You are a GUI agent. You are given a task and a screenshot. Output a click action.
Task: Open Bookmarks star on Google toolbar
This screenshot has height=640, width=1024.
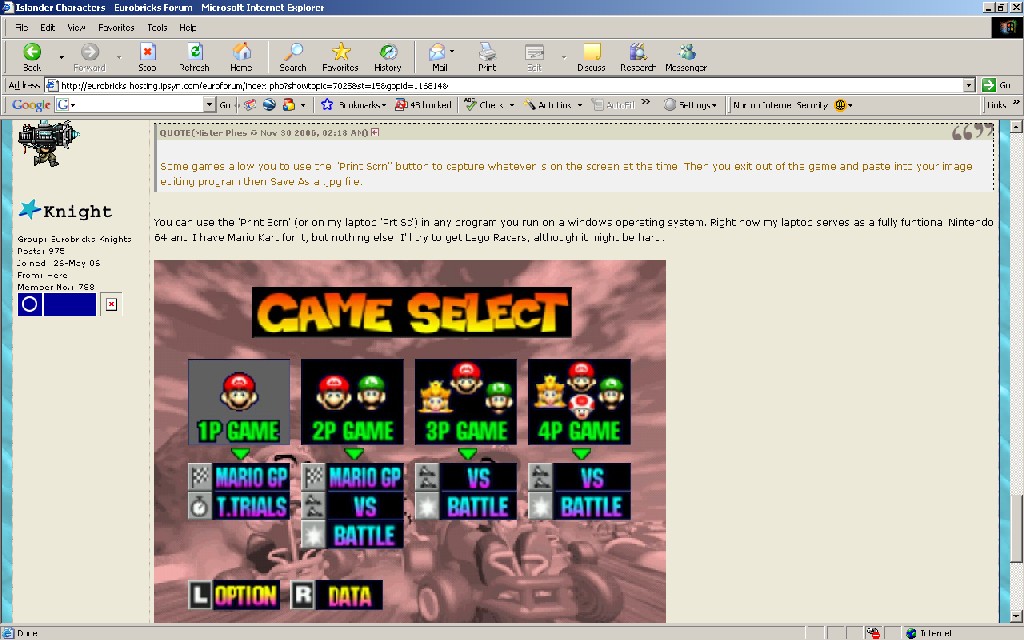click(x=353, y=104)
